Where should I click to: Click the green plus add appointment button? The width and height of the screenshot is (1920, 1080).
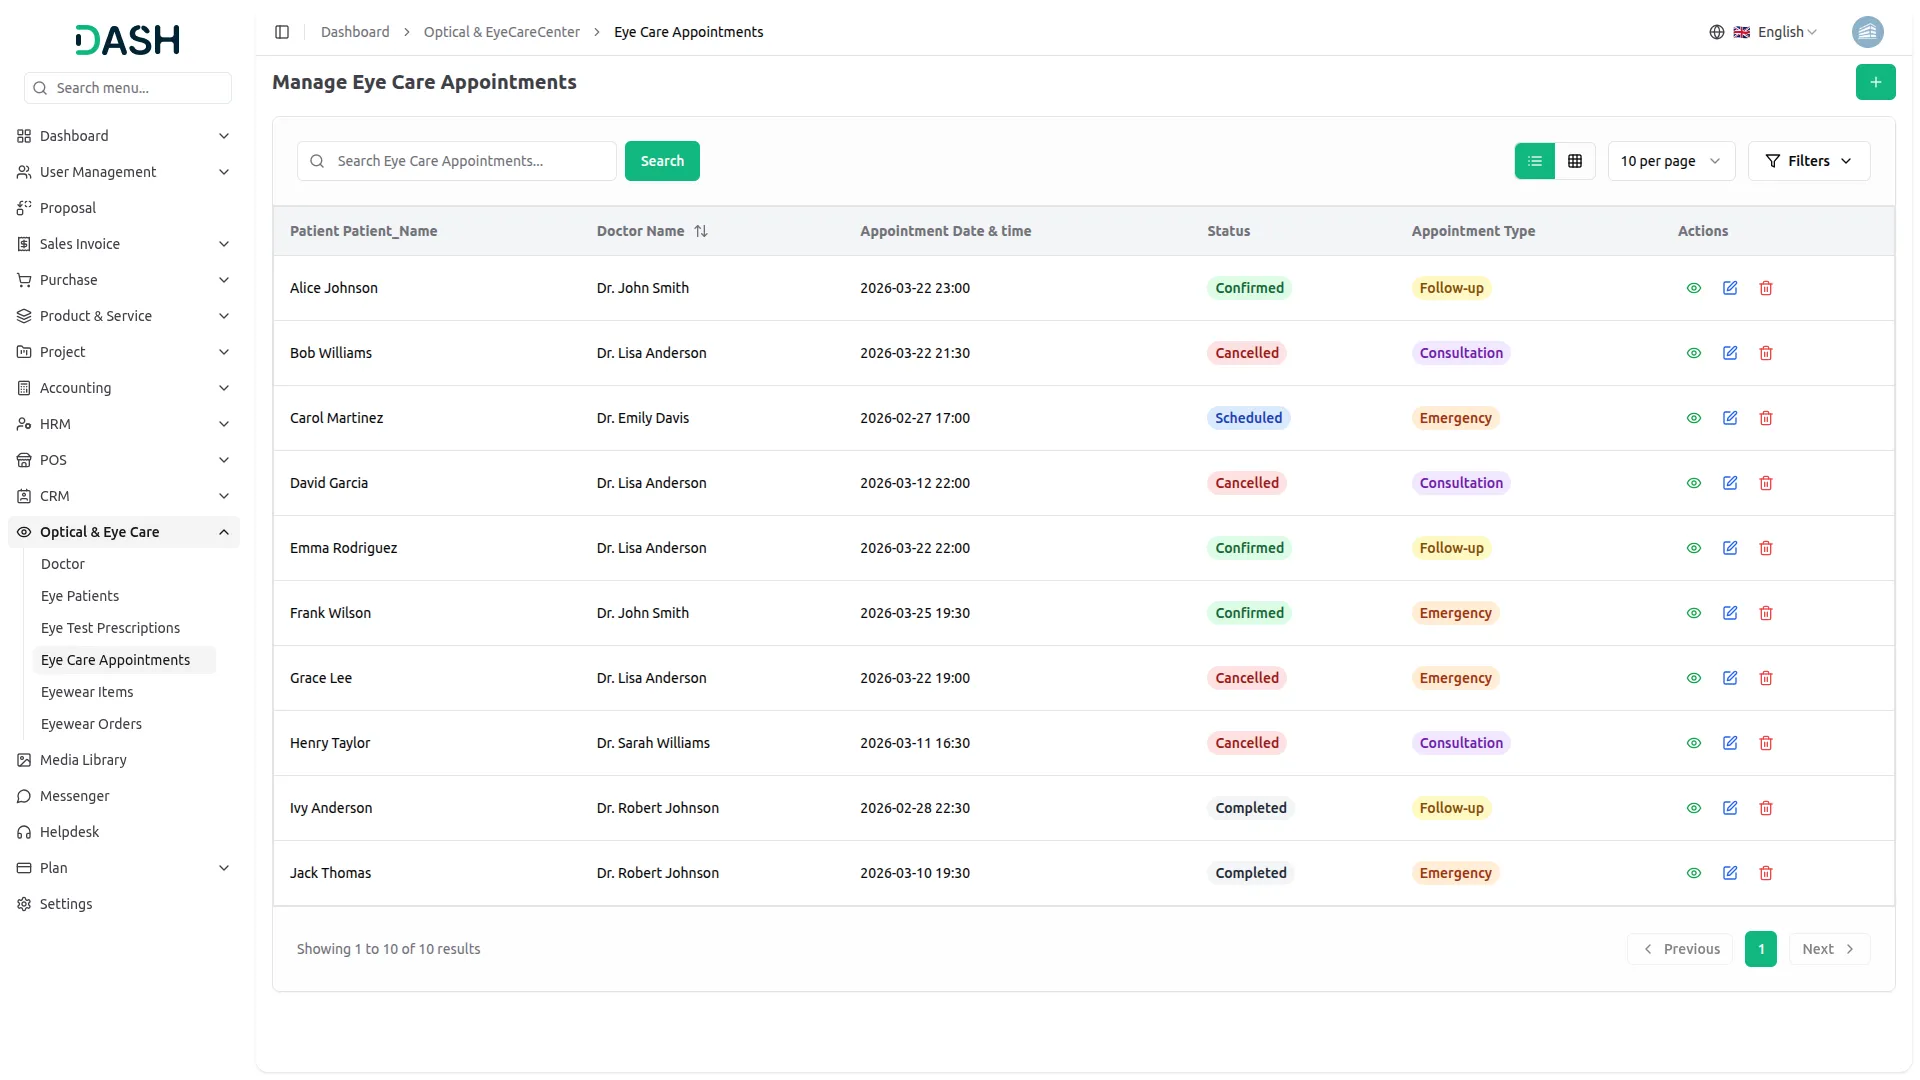tap(1875, 82)
